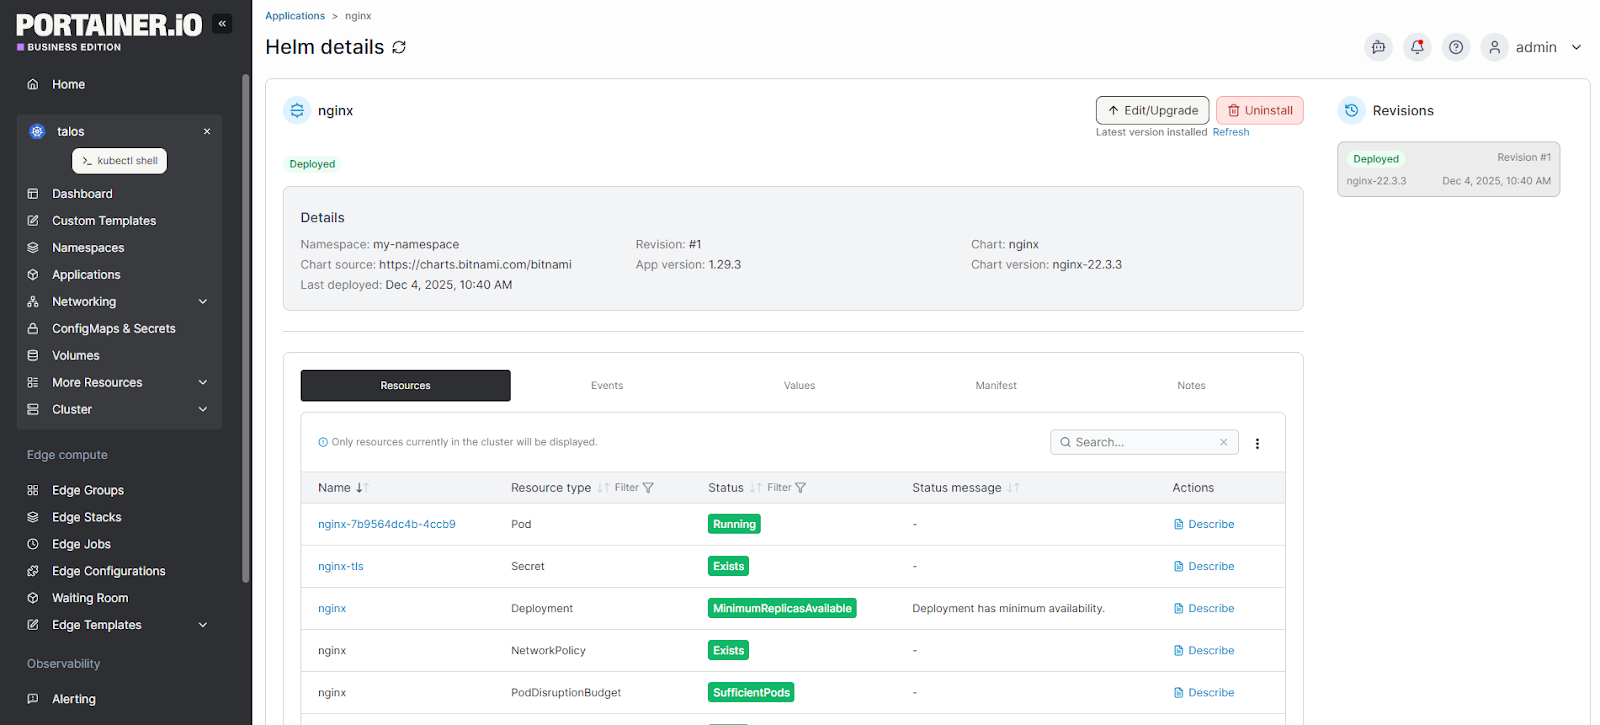Click the Edit/Upgrade button
The image size is (1600, 725).
click(1152, 110)
